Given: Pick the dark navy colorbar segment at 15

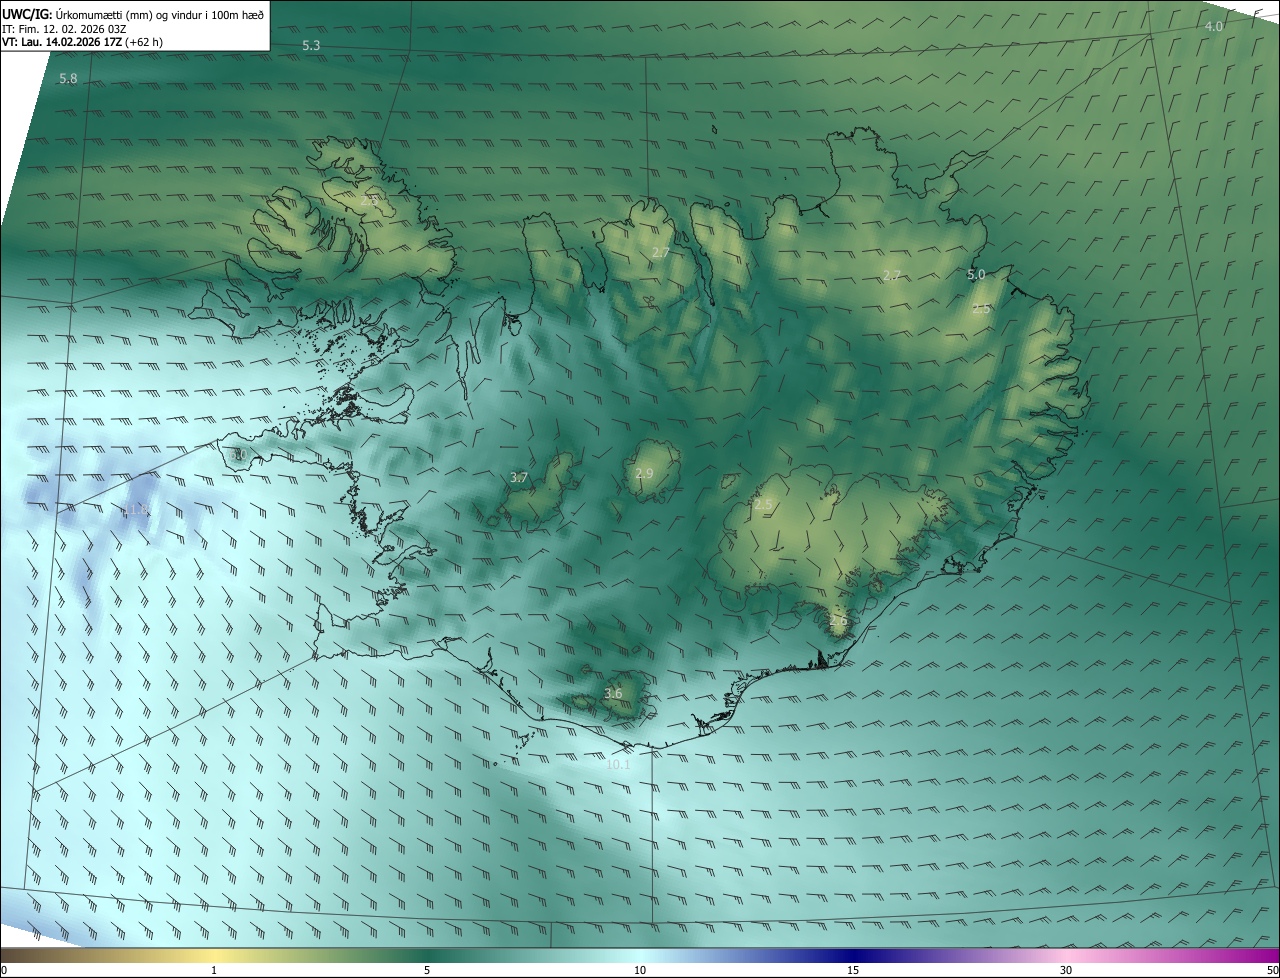Looking at the screenshot, I should 853,955.
